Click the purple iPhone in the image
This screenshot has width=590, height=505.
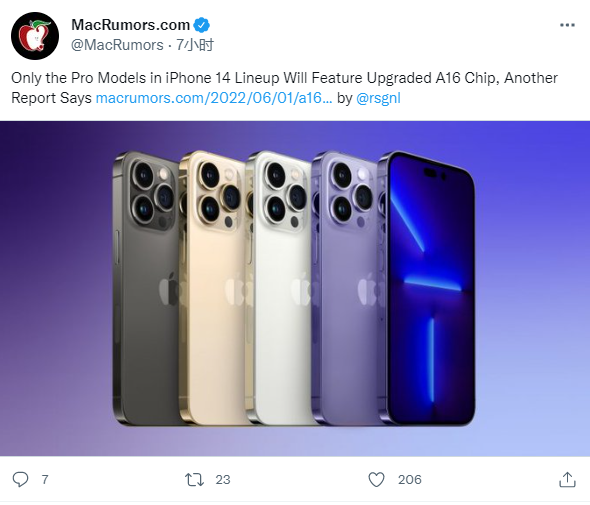point(344,289)
